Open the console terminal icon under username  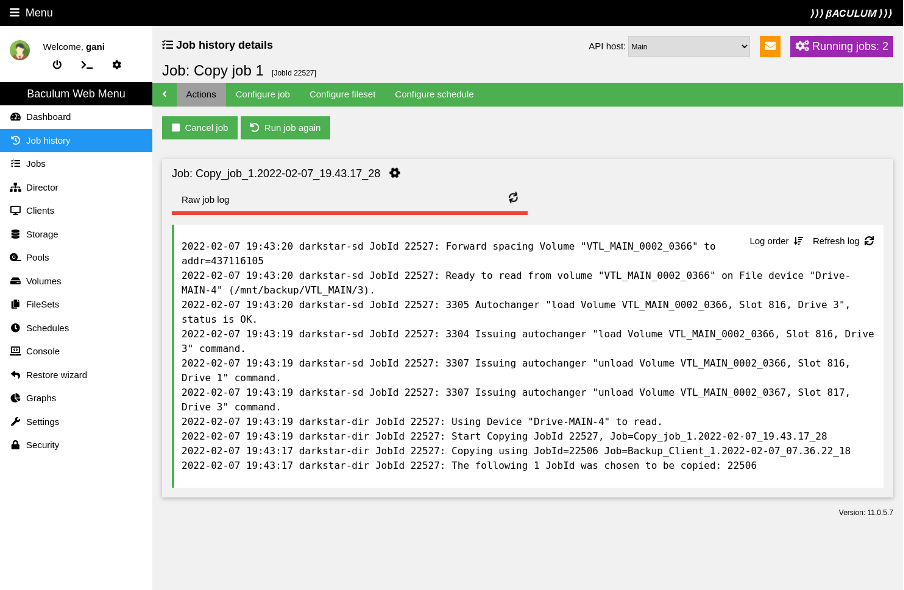click(x=87, y=65)
